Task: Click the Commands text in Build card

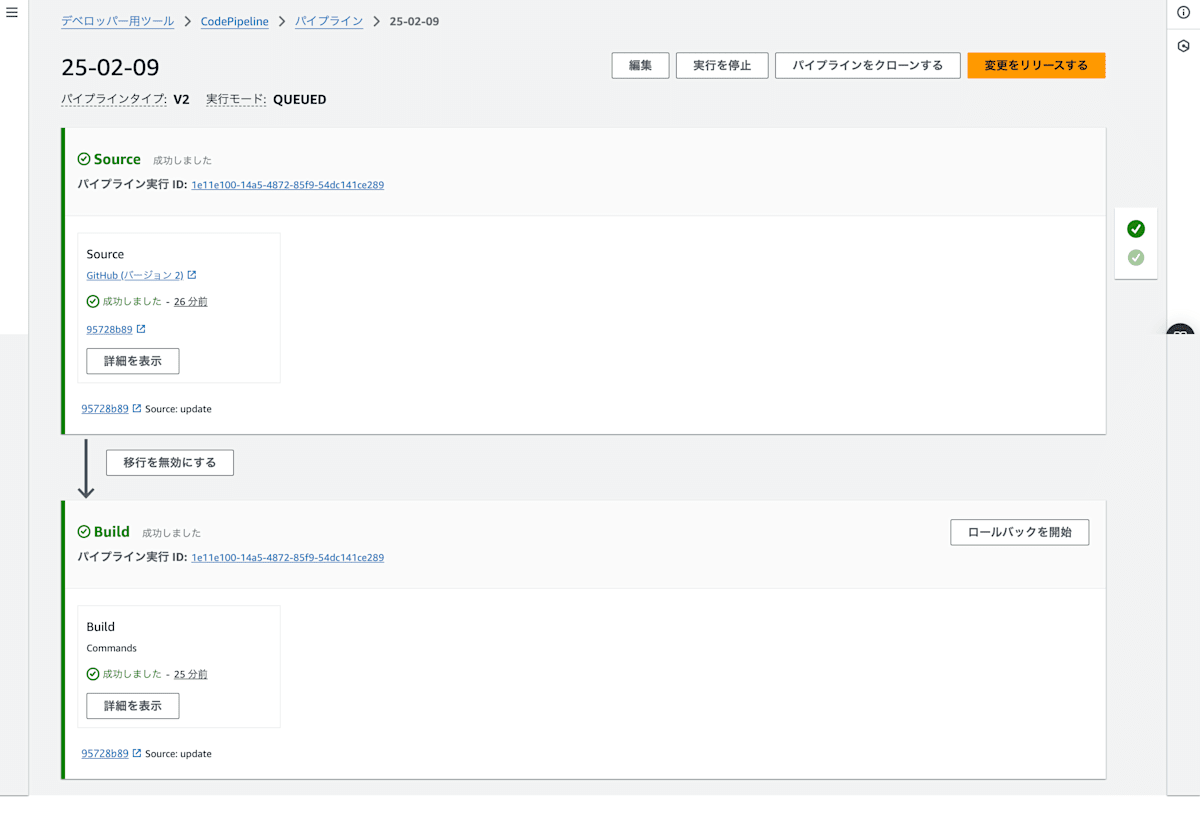Action: (x=112, y=648)
